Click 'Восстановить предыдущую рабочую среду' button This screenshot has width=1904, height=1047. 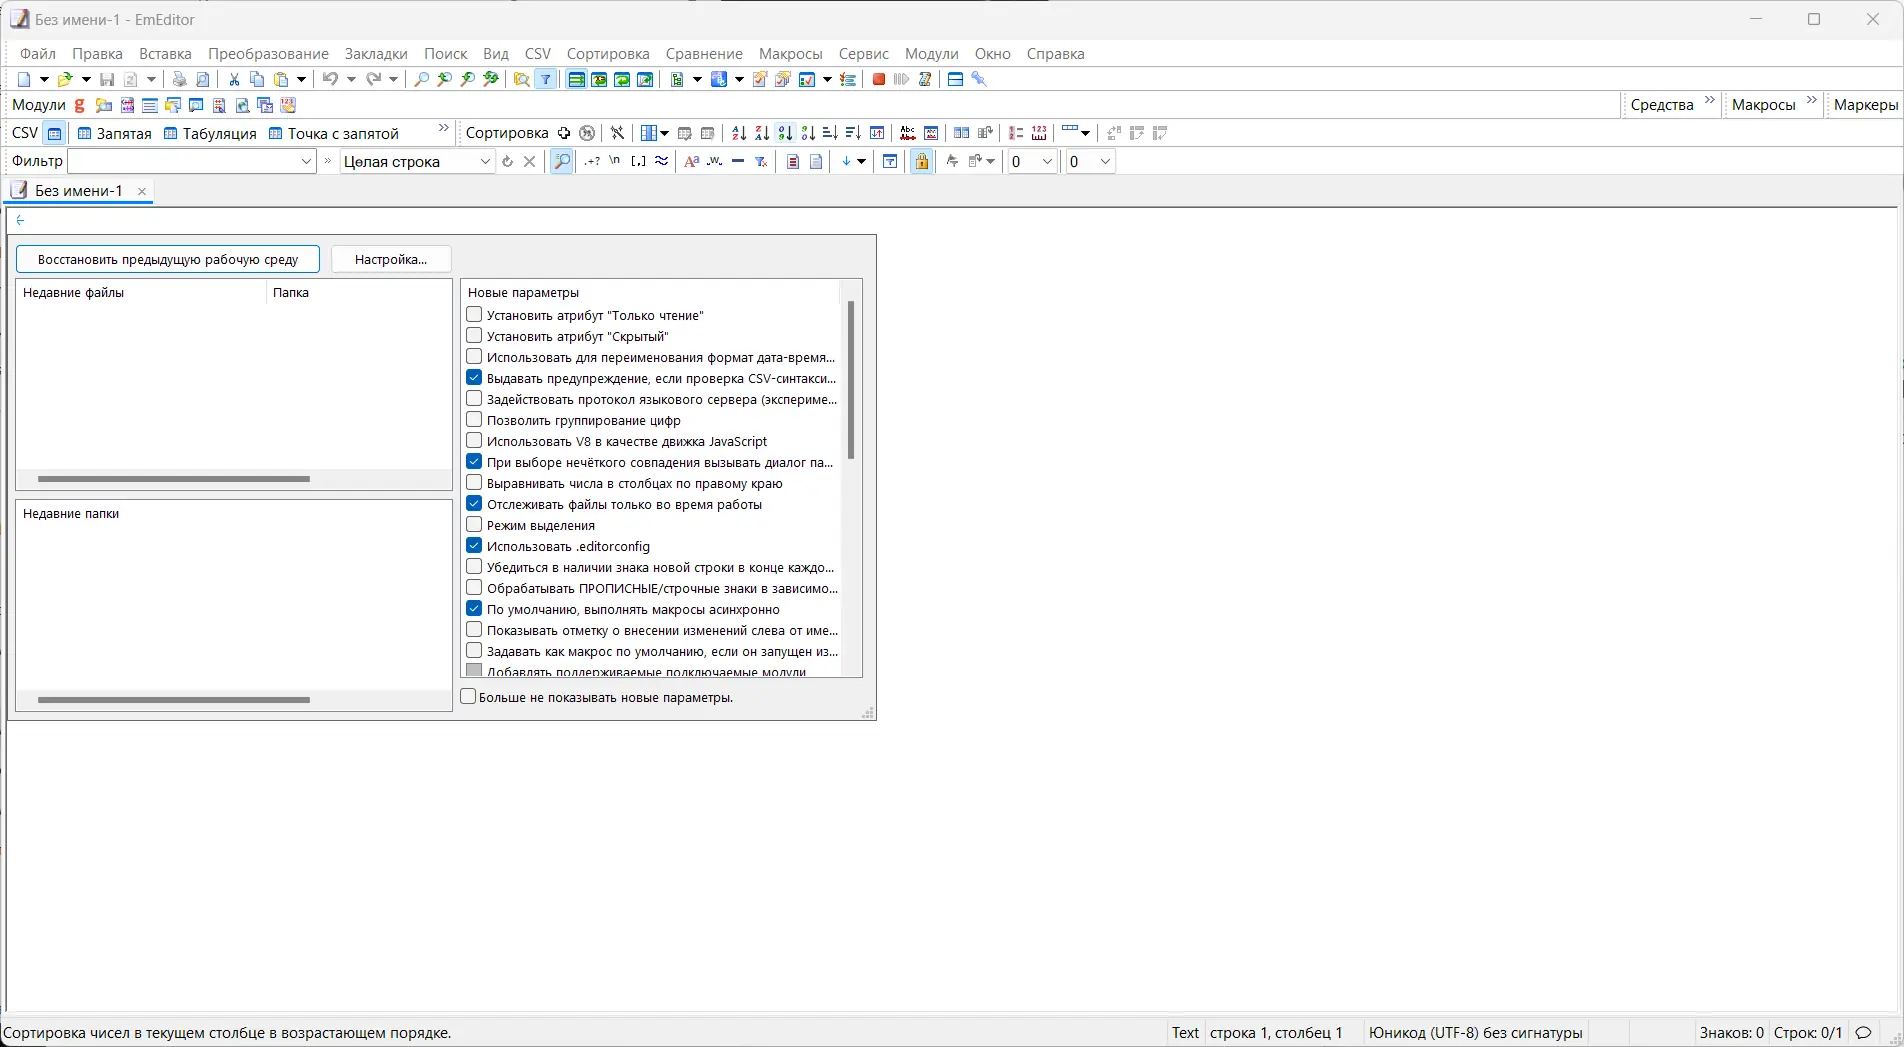point(167,259)
